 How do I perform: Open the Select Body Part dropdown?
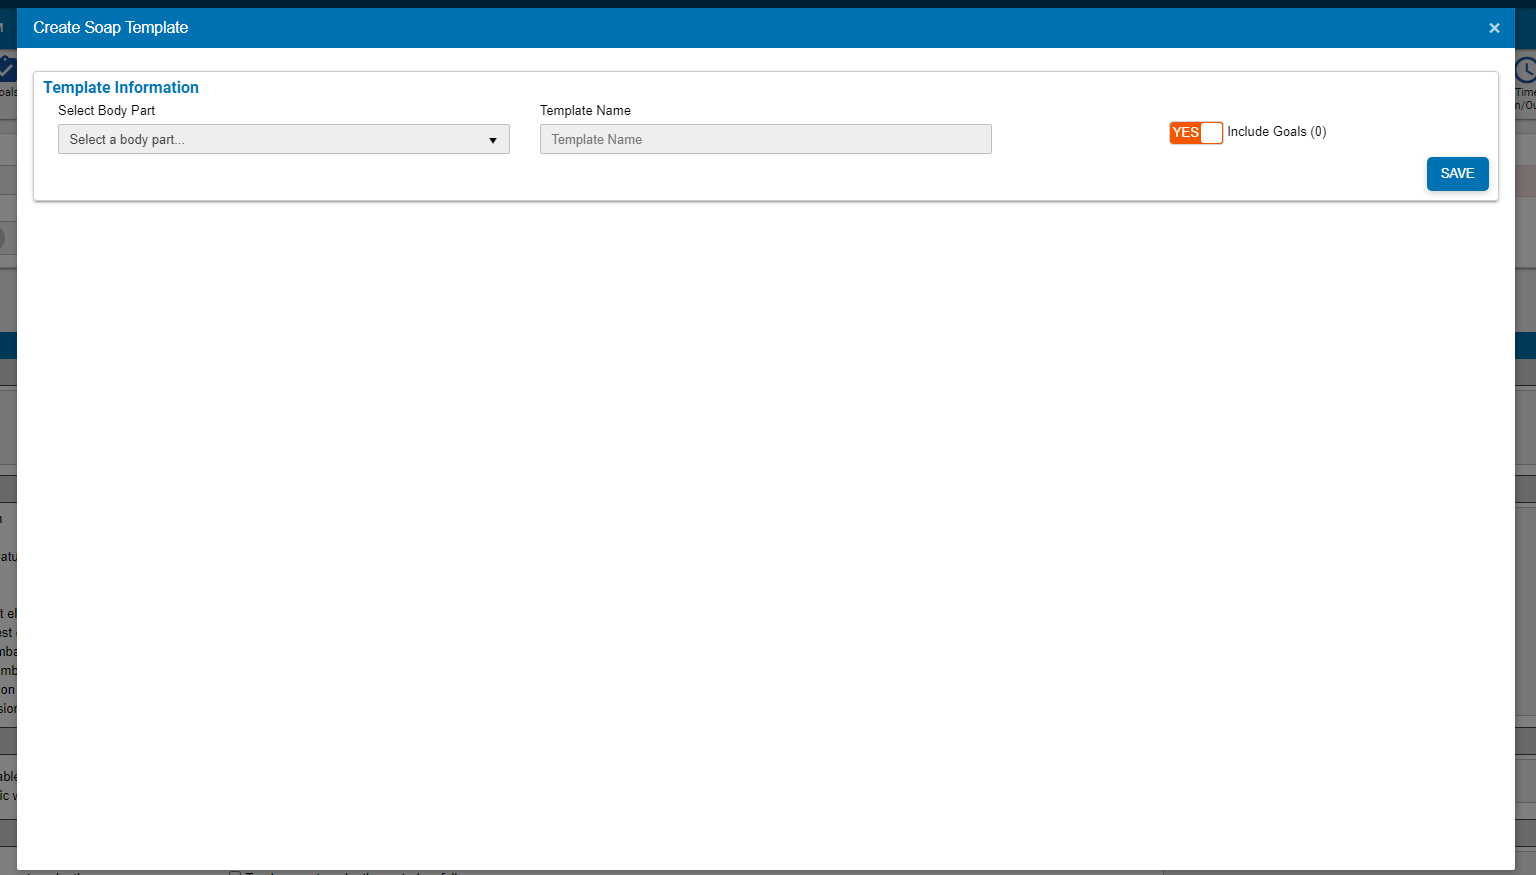click(x=283, y=139)
